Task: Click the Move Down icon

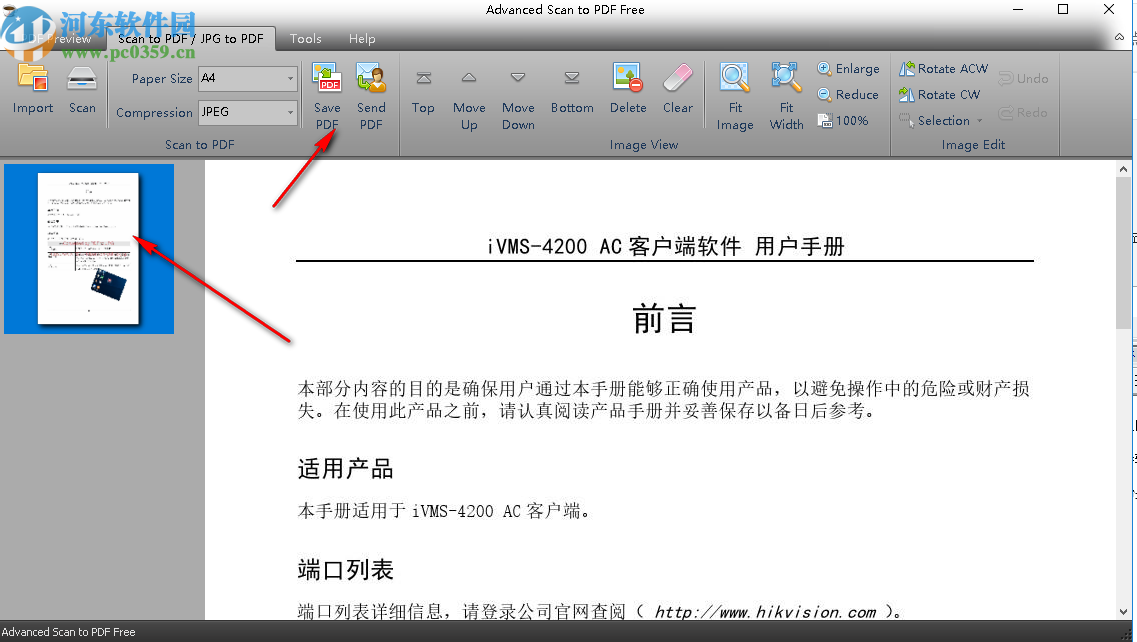Action: pos(518,95)
